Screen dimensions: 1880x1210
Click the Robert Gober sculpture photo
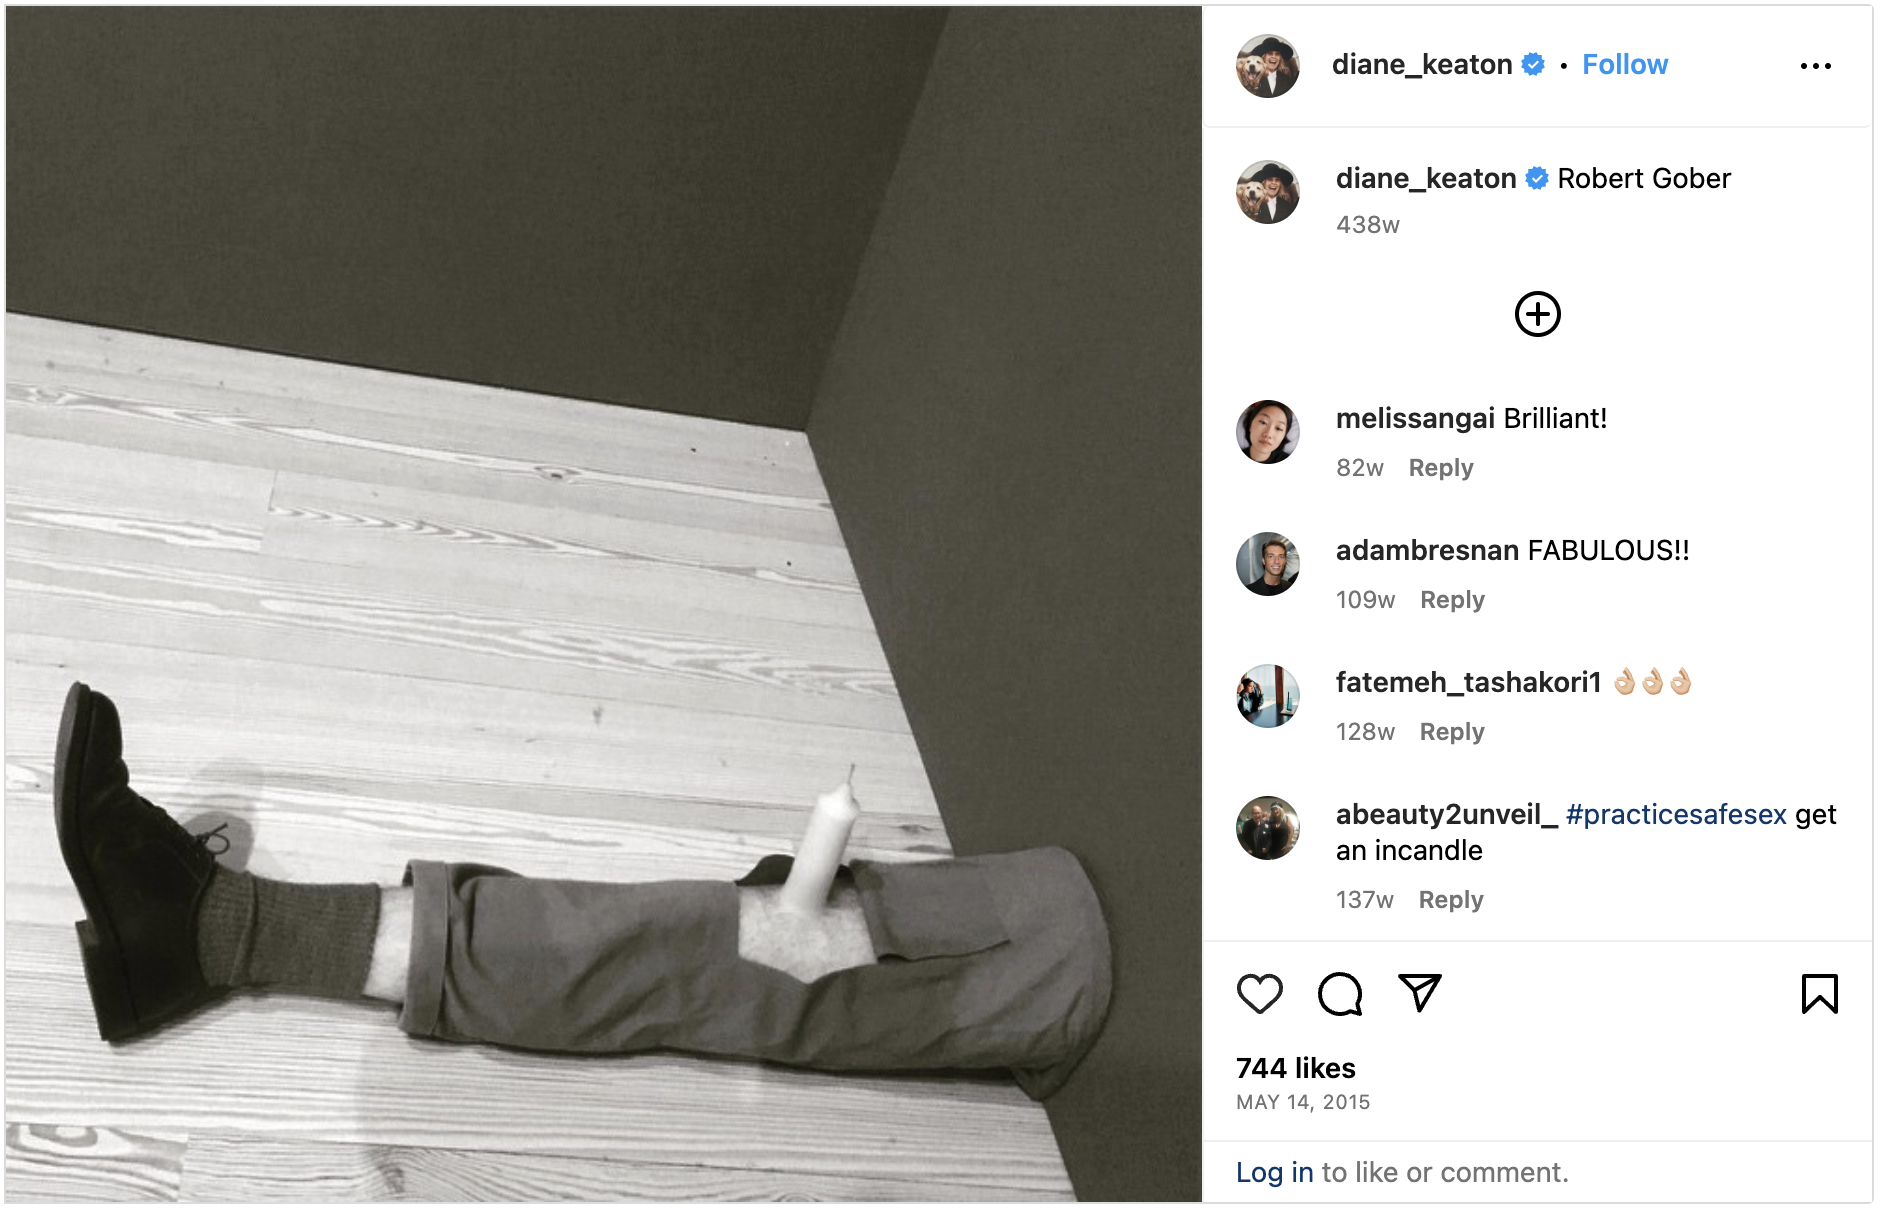click(603, 604)
